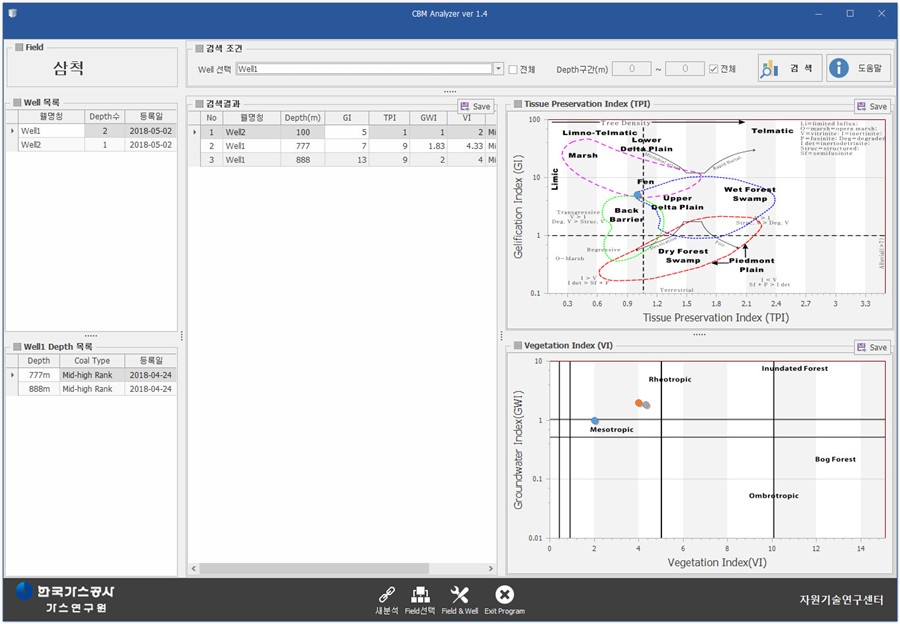Click the blue data point near Mesotropic
The width and height of the screenshot is (900, 624).
595,421
